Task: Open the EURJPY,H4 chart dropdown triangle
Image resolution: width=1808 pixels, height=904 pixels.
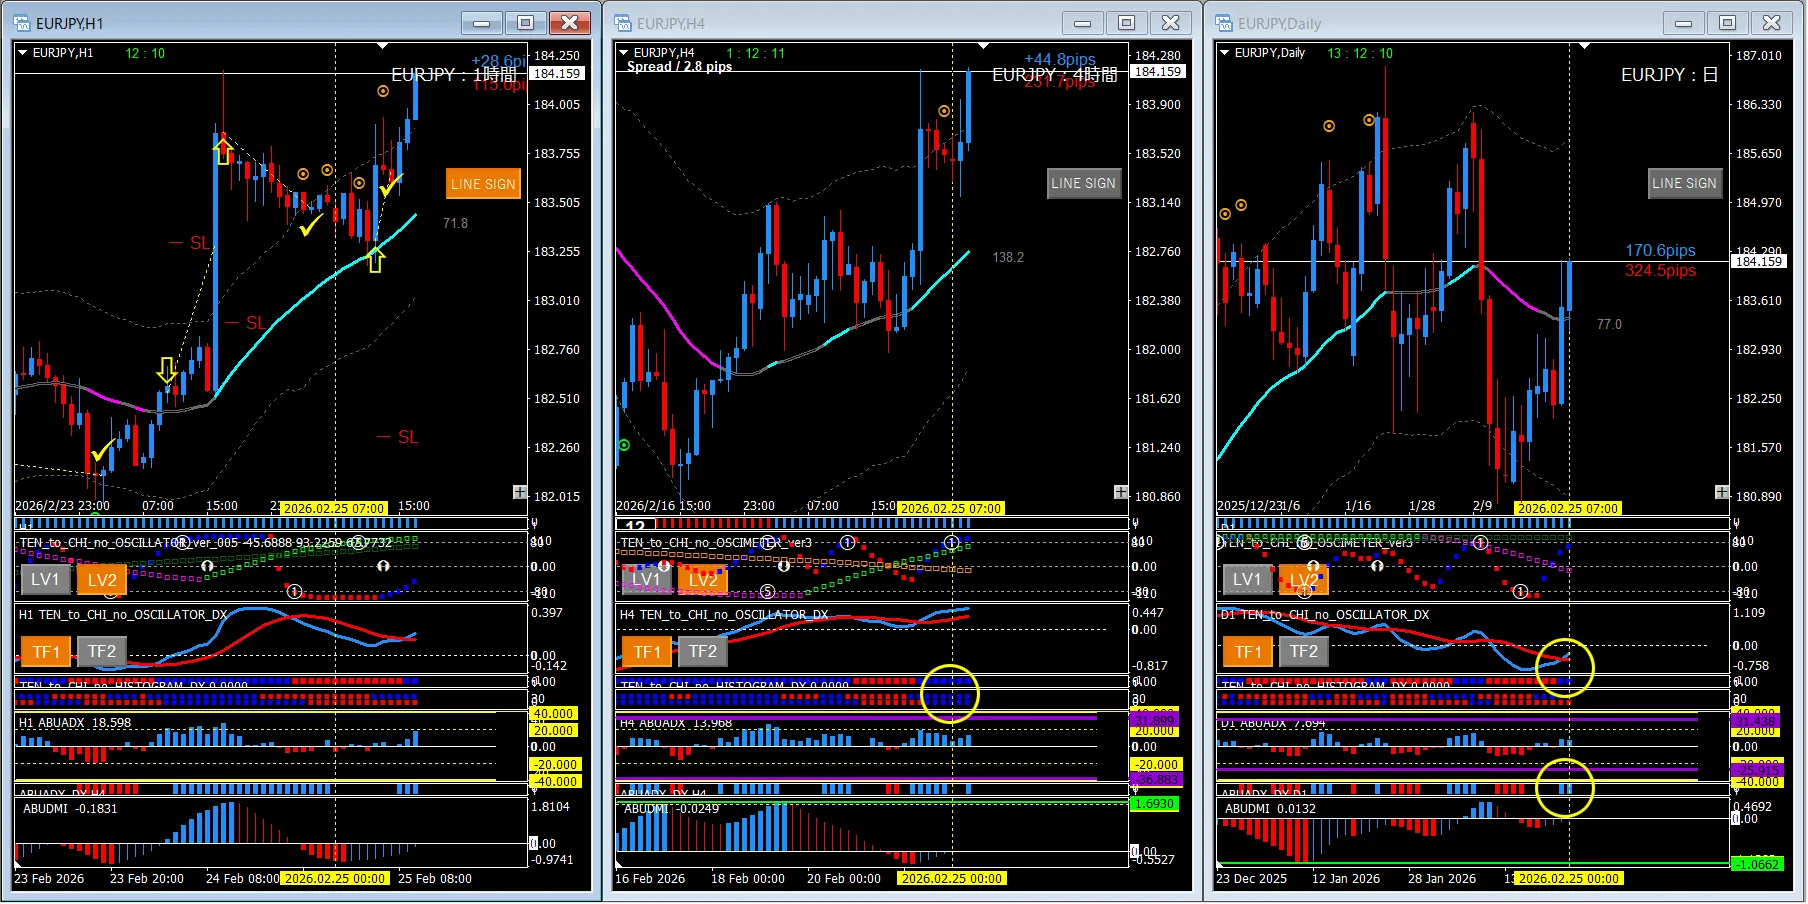Action: click(x=624, y=53)
